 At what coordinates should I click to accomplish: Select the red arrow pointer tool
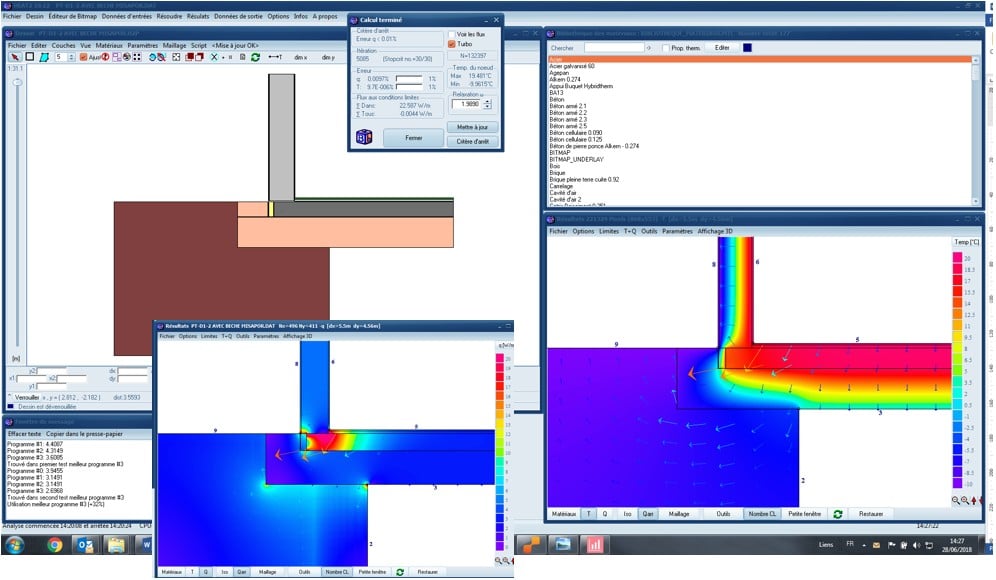click(13, 57)
